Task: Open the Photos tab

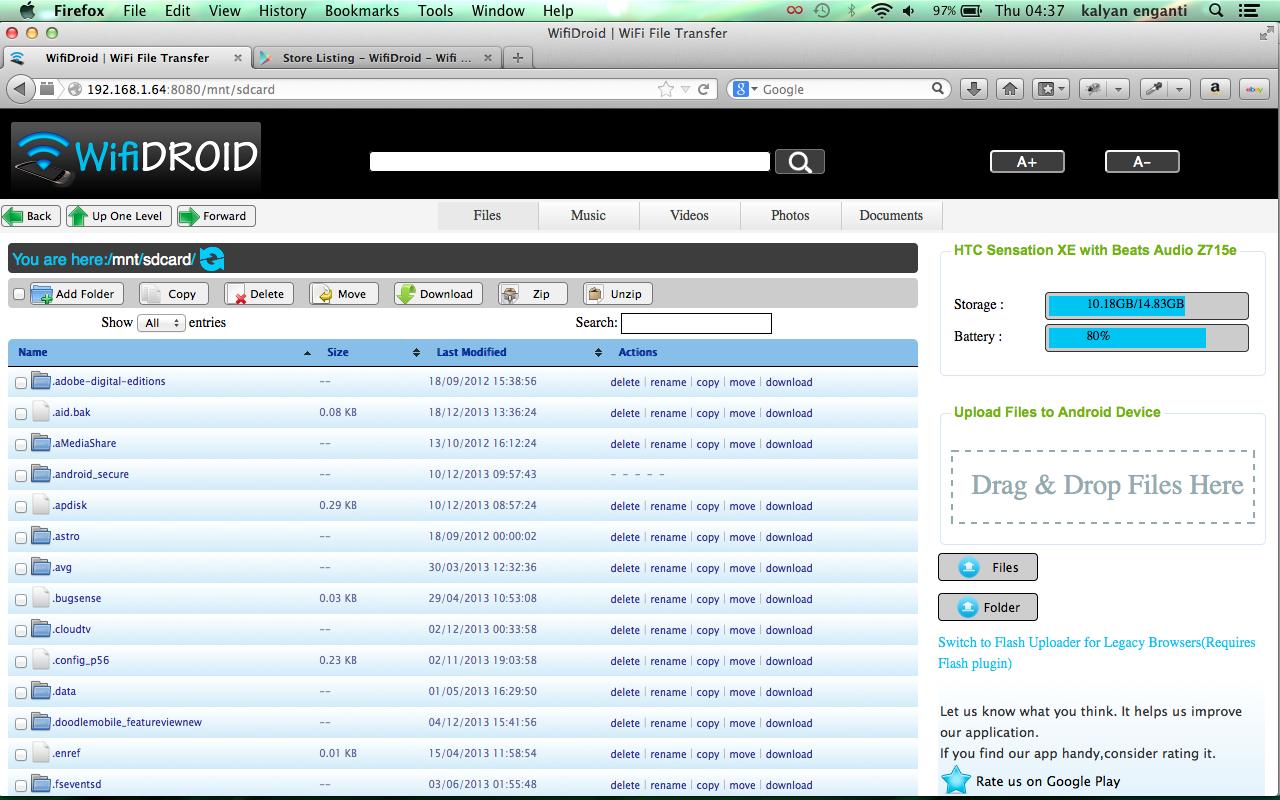Action: (x=790, y=215)
